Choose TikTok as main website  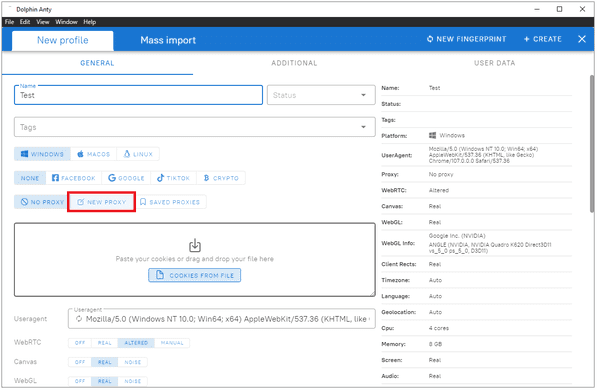(x=174, y=178)
